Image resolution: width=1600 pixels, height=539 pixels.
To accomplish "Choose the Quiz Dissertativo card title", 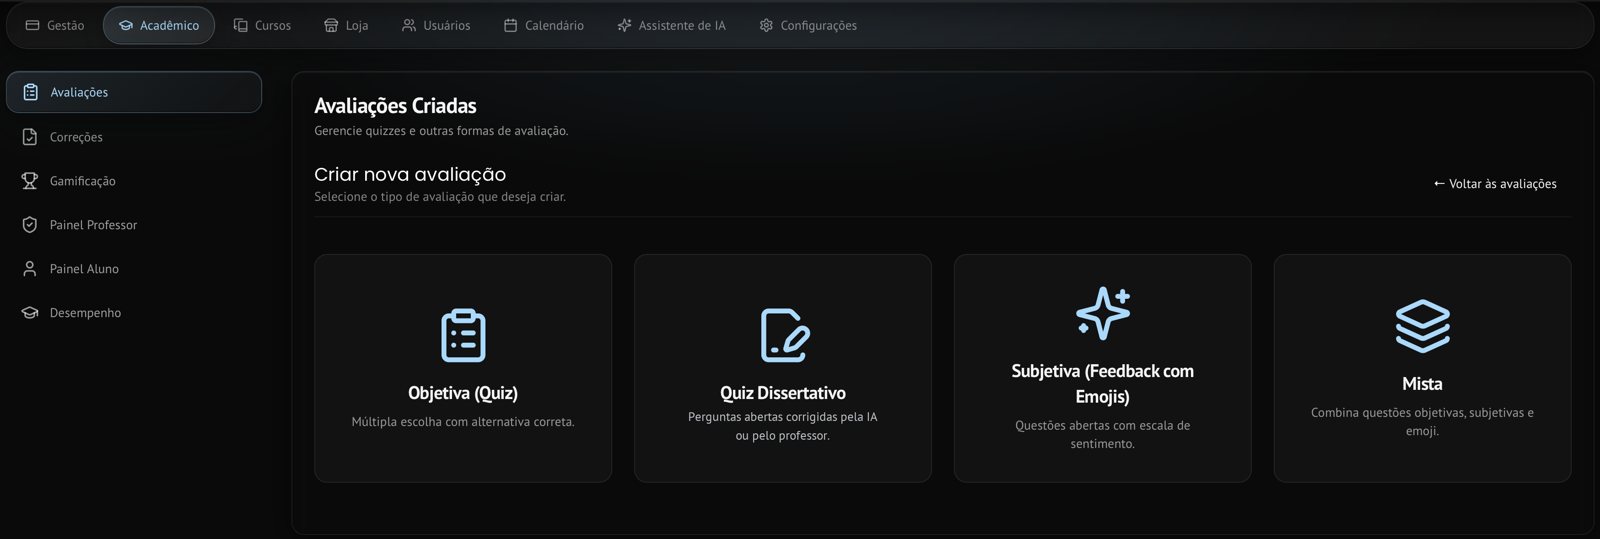I will [x=783, y=393].
